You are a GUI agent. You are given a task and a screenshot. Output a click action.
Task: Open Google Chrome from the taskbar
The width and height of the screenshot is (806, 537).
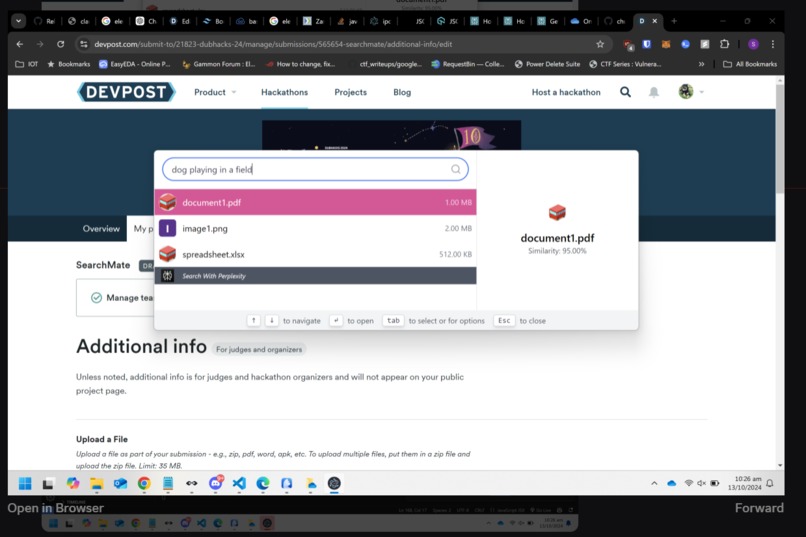pyautogui.click(x=144, y=483)
